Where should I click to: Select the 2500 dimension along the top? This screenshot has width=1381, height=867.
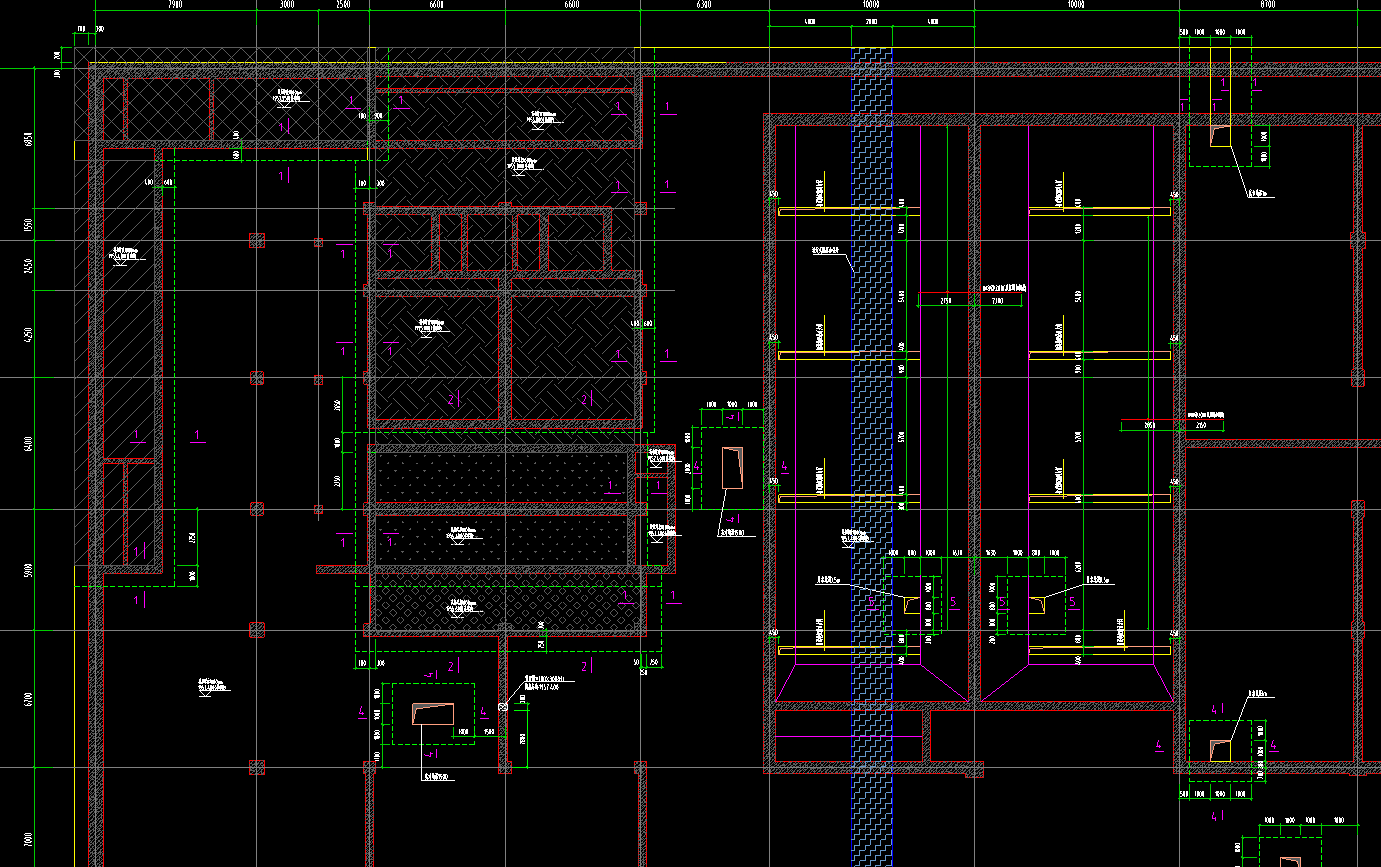tap(344, 5)
